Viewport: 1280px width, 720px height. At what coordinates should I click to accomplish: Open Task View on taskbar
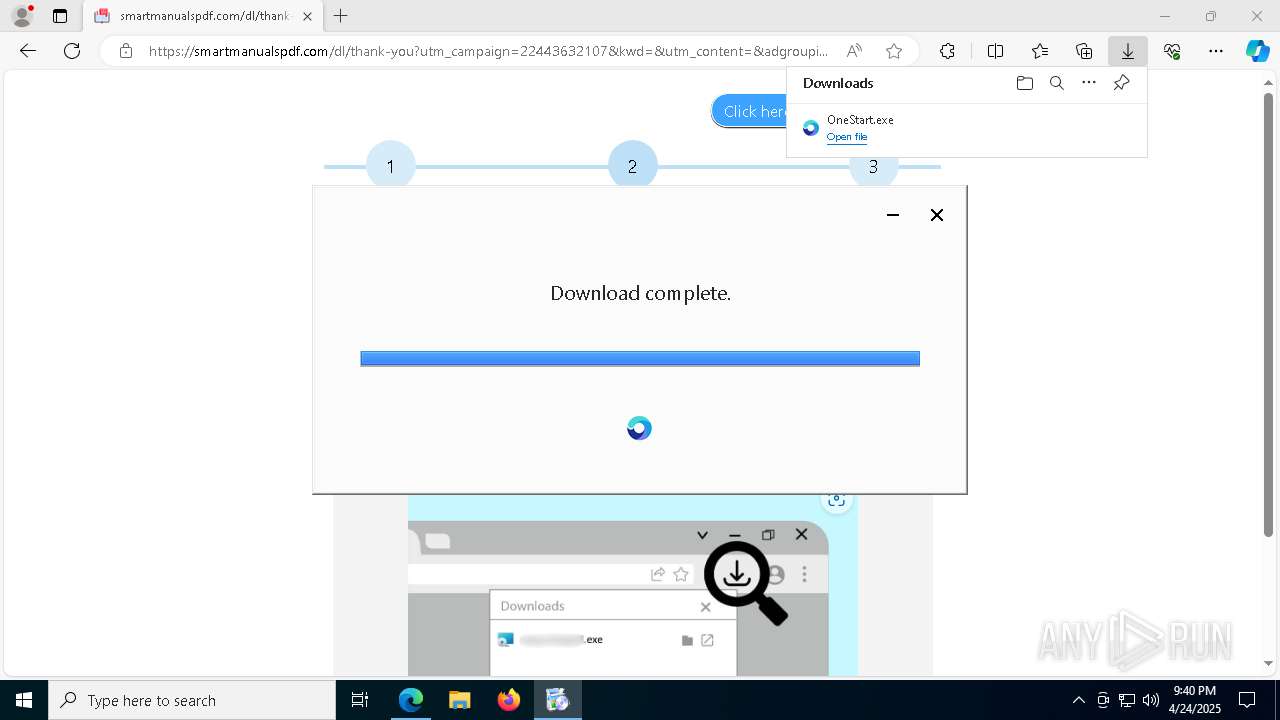[x=360, y=700]
